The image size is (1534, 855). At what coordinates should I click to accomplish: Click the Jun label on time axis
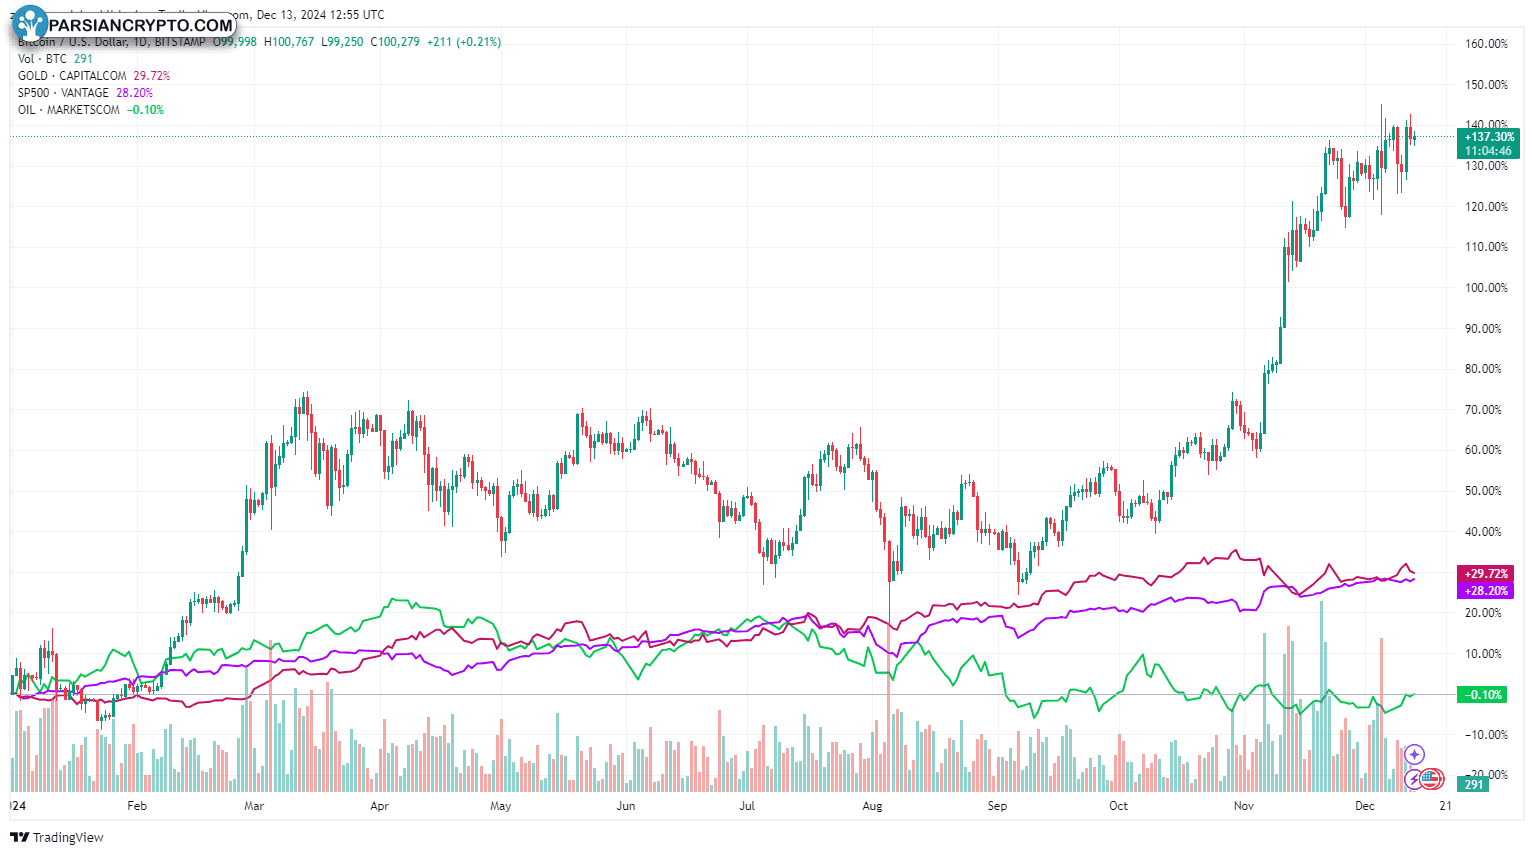click(x=626, y=806)
